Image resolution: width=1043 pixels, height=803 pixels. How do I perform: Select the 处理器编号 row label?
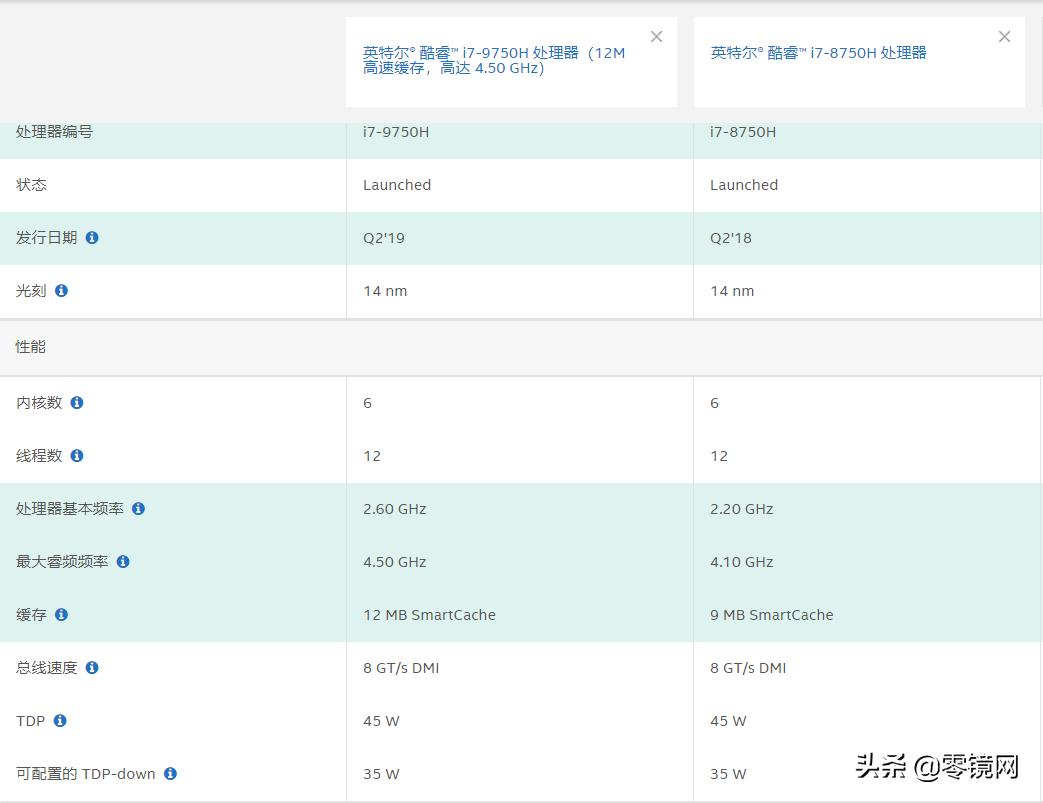[54, 132]
